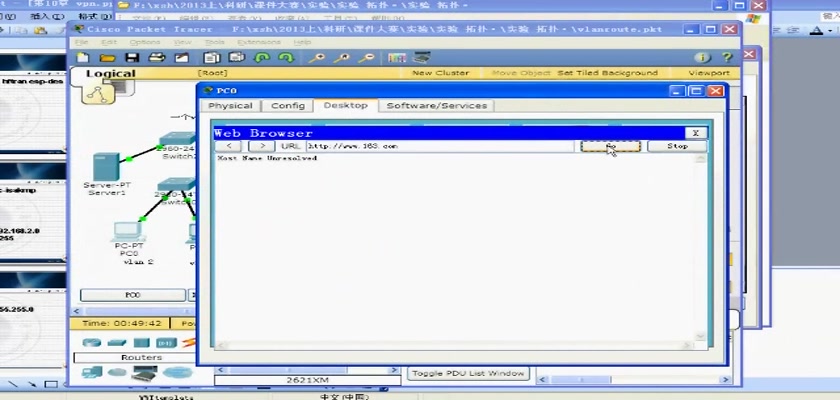Click the 'vlan 2' label under PC0
The height and width of the screenshot is (400, 840).
coord(139,262)
